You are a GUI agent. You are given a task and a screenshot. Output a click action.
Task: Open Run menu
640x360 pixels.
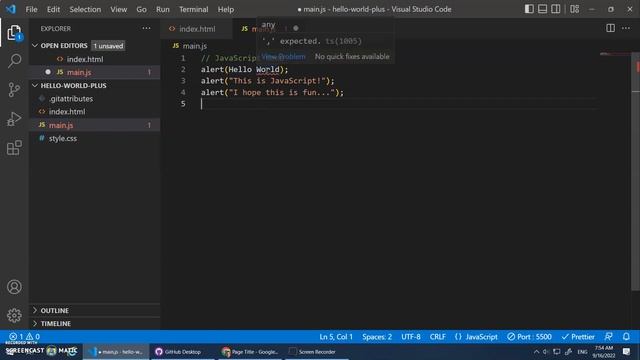click(x=162, y=9)
